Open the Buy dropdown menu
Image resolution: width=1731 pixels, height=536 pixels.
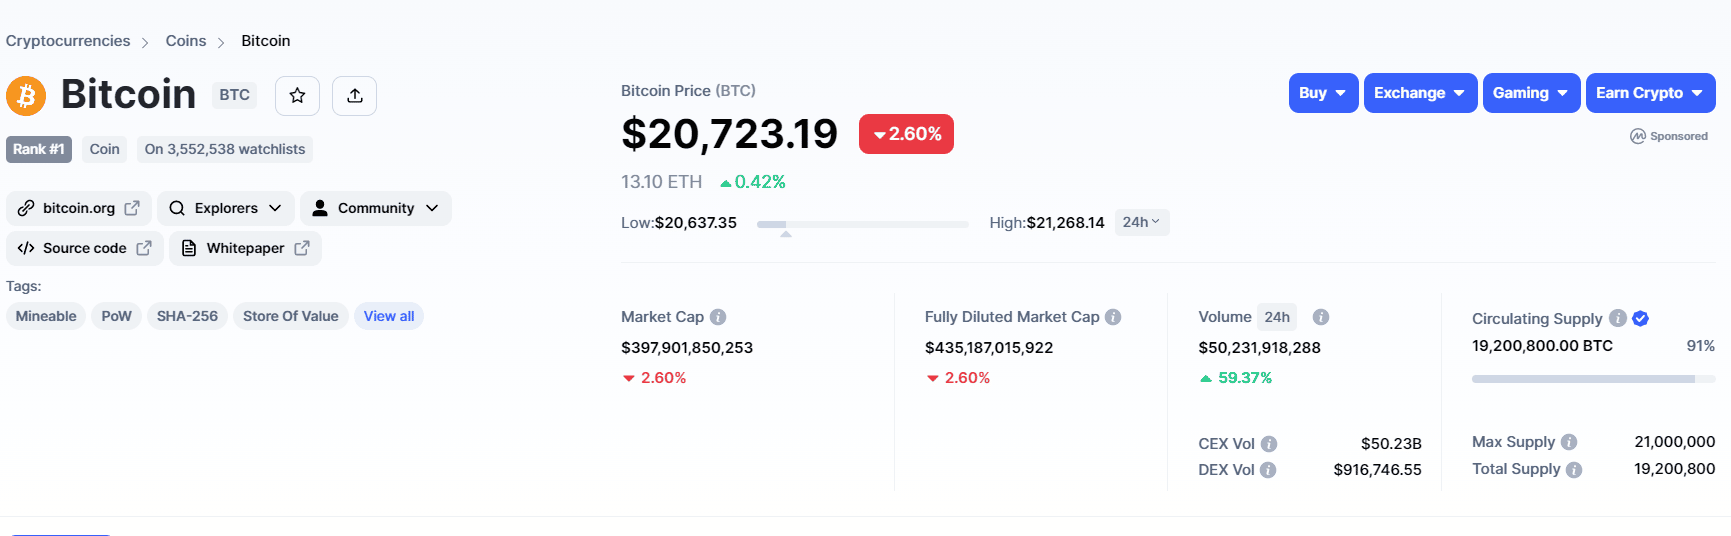[1323, 93]
